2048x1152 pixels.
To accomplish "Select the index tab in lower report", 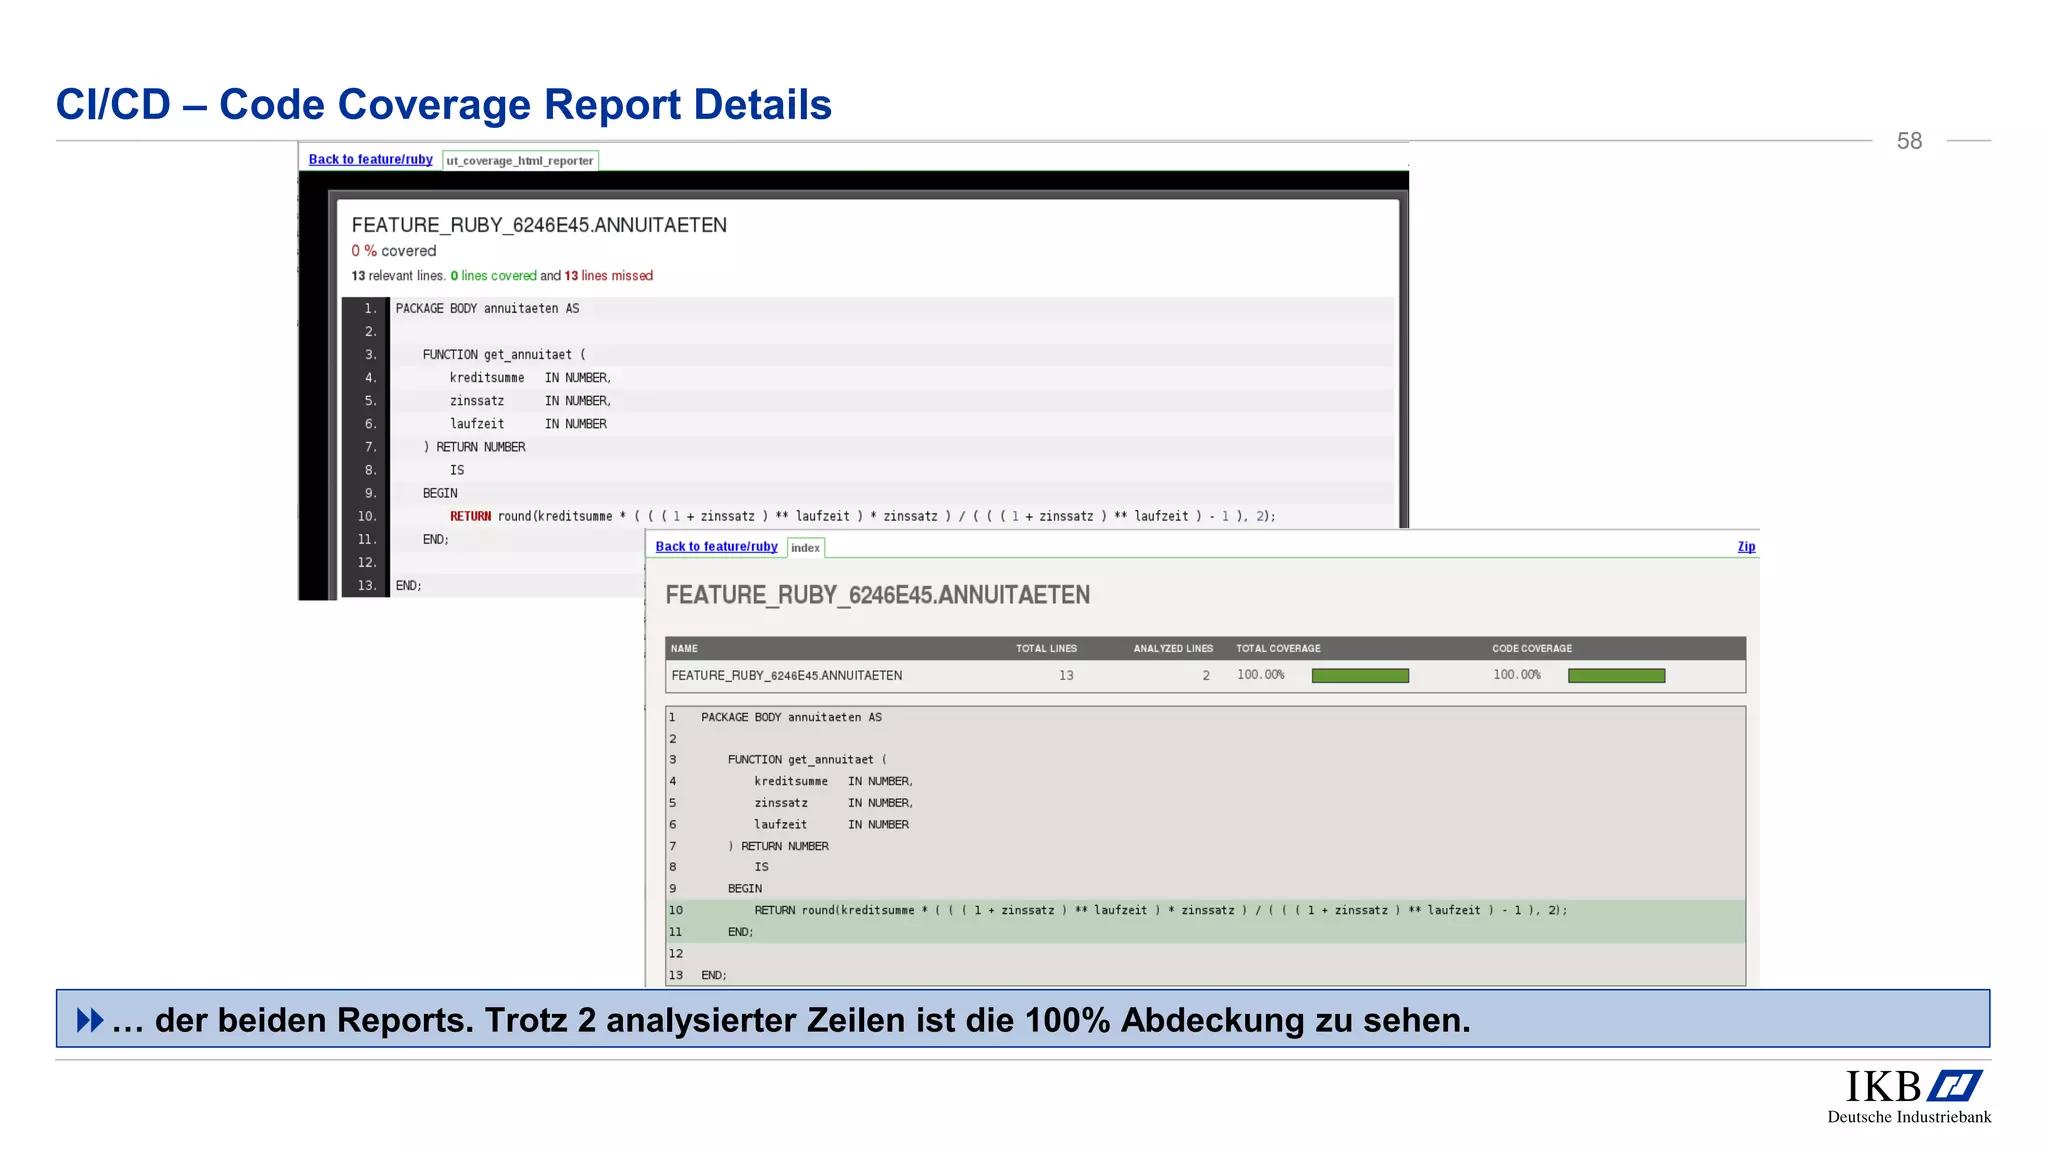I will coord(805,547).
